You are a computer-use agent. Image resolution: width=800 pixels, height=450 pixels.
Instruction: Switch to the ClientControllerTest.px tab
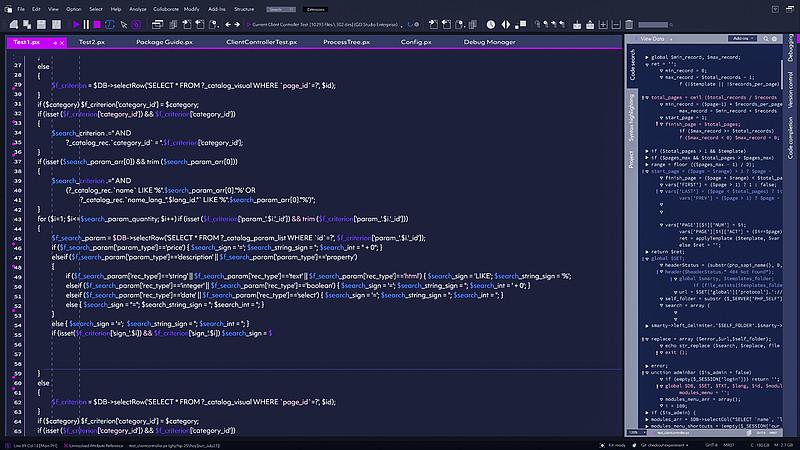coord(261,42)
